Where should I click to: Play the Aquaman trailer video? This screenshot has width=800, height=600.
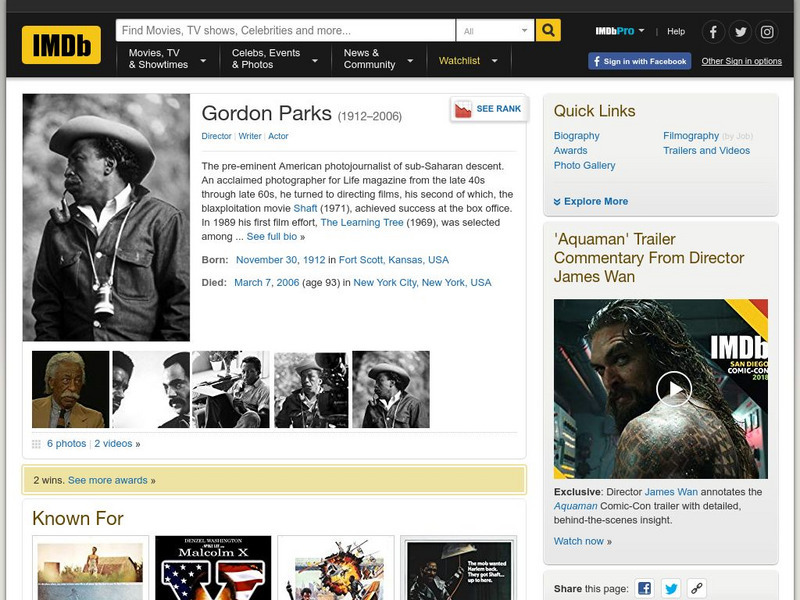click(673, 389)
